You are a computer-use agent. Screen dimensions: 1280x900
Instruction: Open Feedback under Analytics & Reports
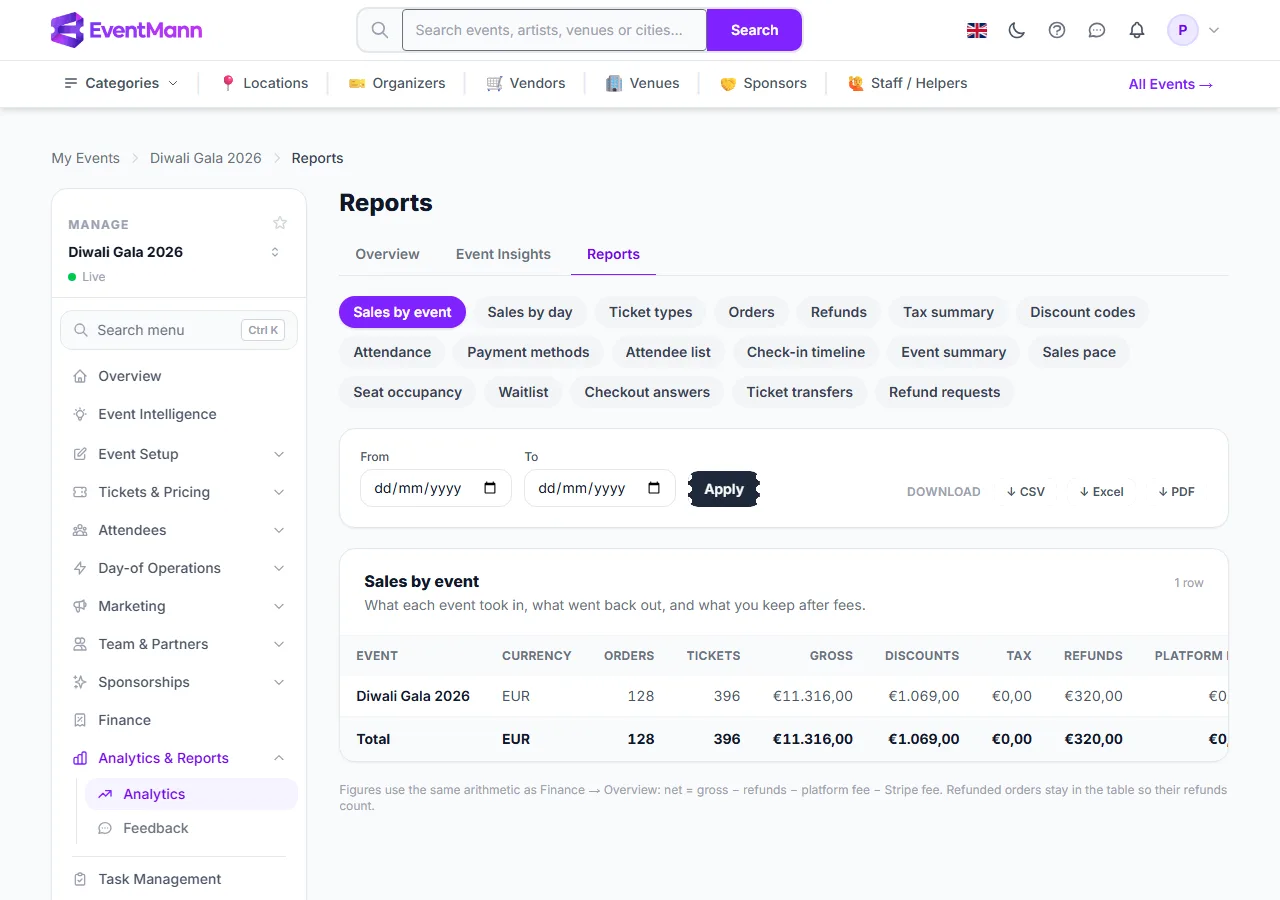(x=191, y=828)
